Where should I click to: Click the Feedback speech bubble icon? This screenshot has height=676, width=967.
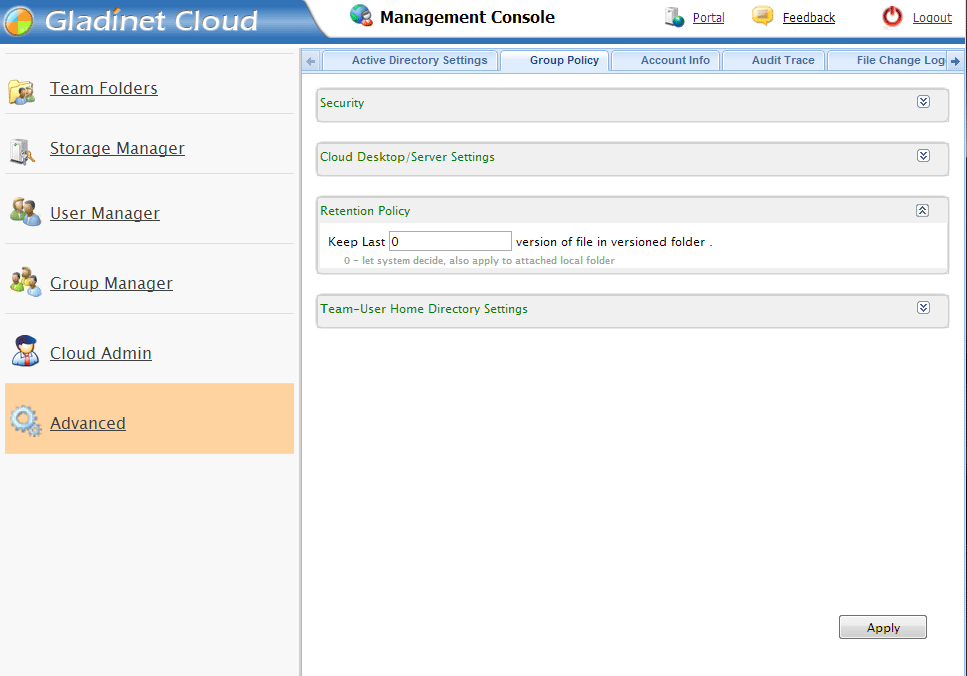pyautogui.click(x=762, y=16)
